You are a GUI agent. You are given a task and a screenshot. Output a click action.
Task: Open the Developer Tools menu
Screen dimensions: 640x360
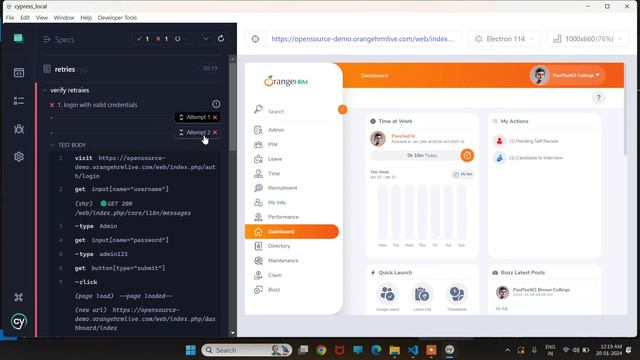[117, 18]
